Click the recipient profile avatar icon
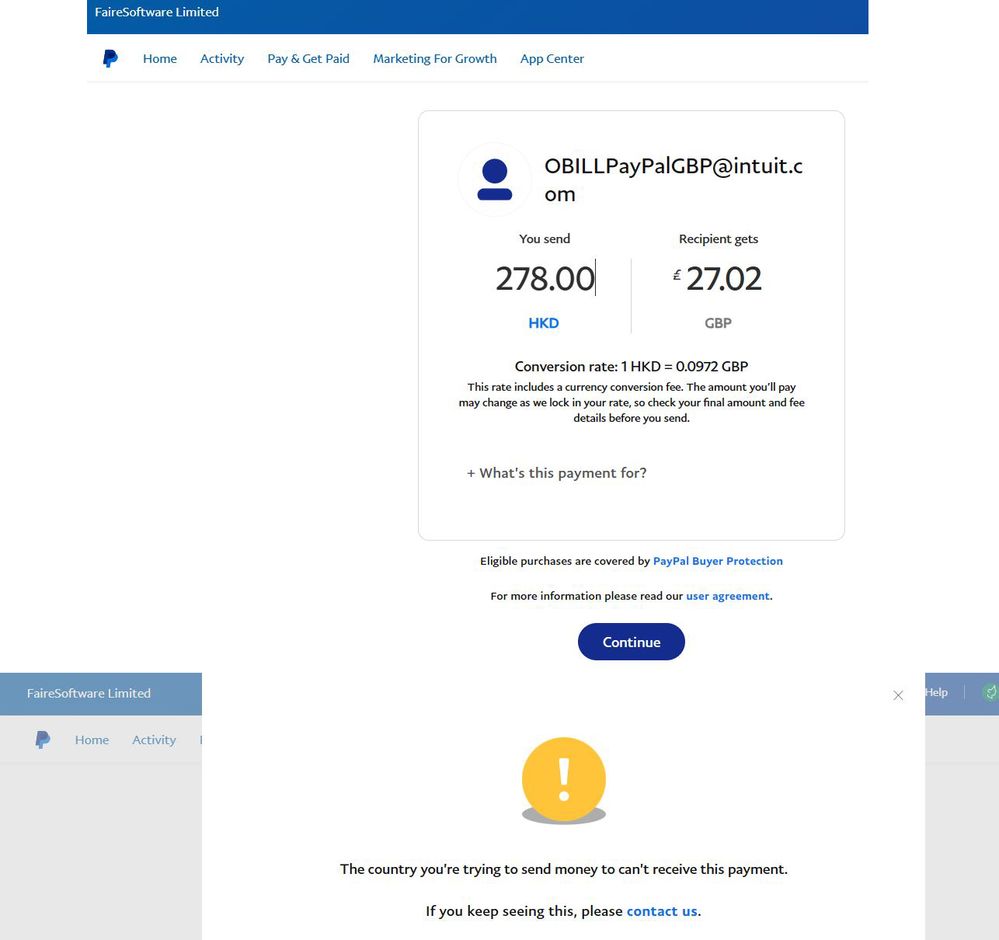Image resolution: width=999 pixels, height=940 pixels. (x=495, y=180)
